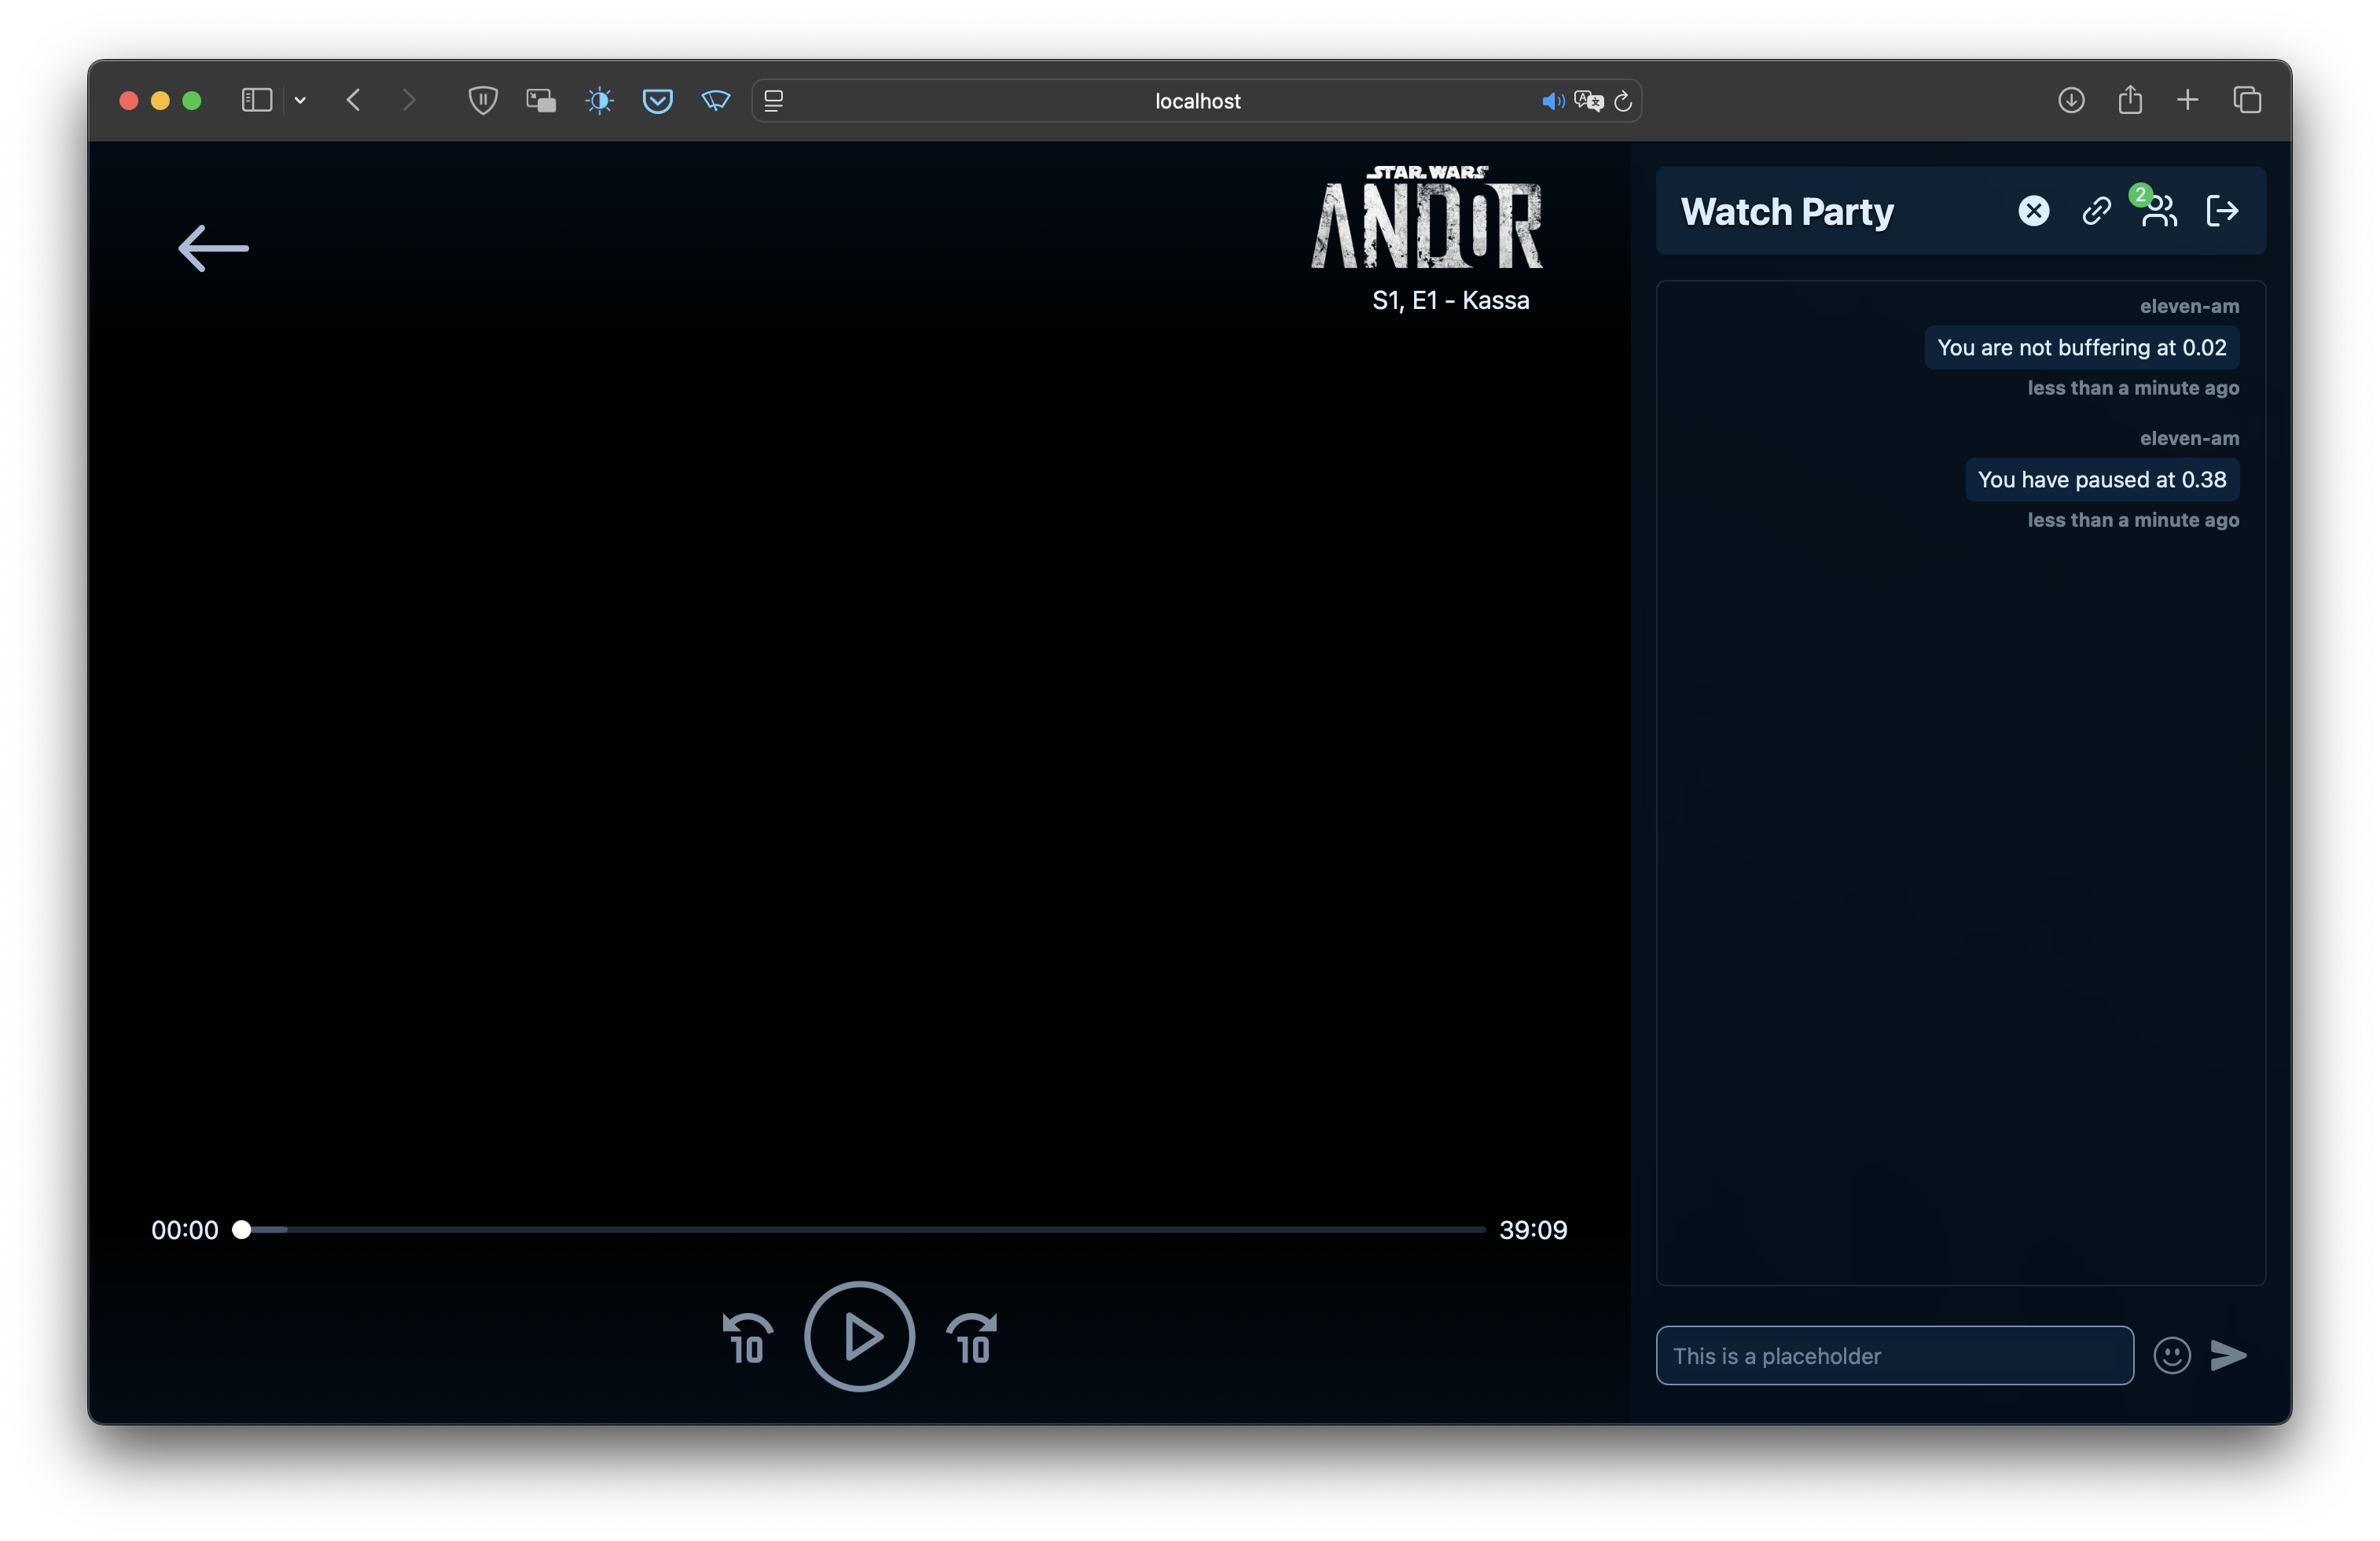Open Safari downloads list
Image resolution: width=2380 pixels, height=1541 pixels.
(x=2071, y=100)
